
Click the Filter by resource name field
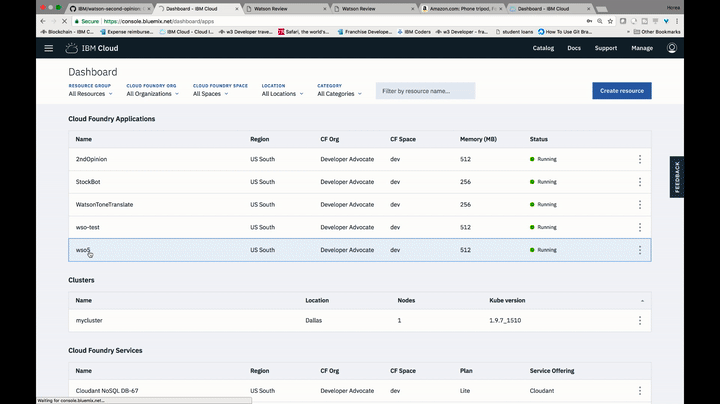pyautogui.click(x=425, y=91)
